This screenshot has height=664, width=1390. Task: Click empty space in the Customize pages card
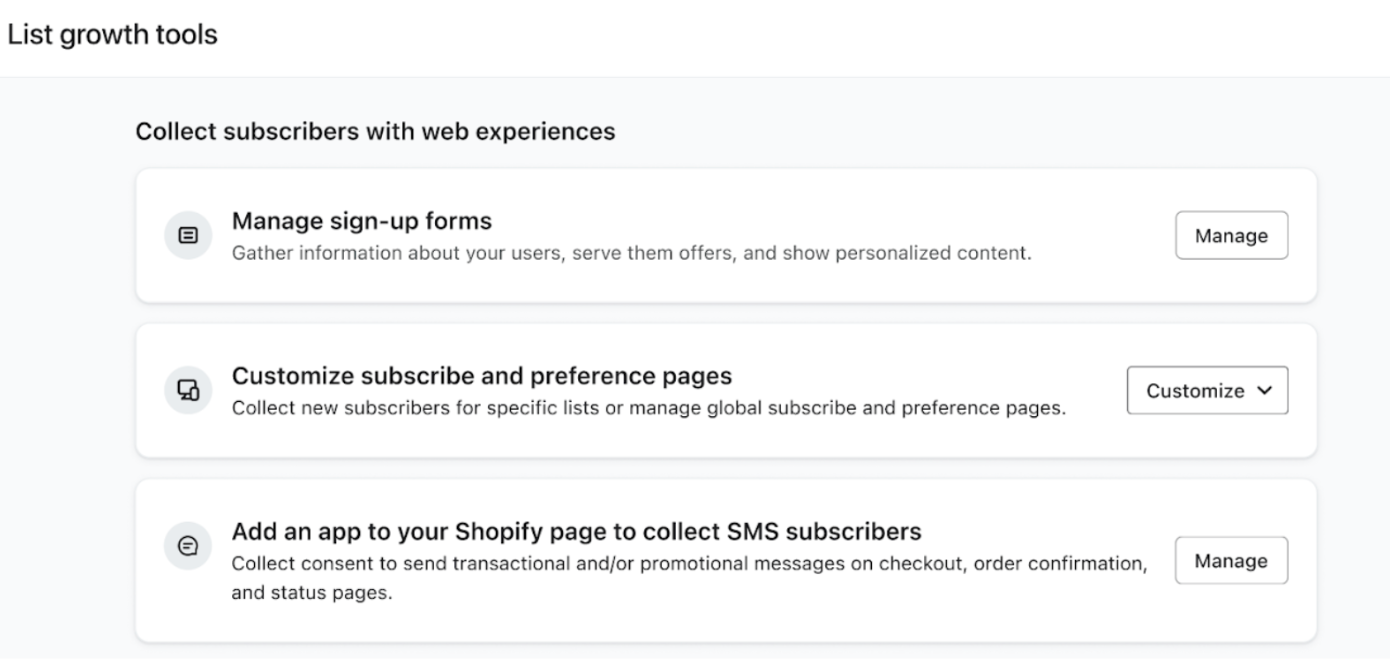pyautogui.click(x=1100, y=437)
